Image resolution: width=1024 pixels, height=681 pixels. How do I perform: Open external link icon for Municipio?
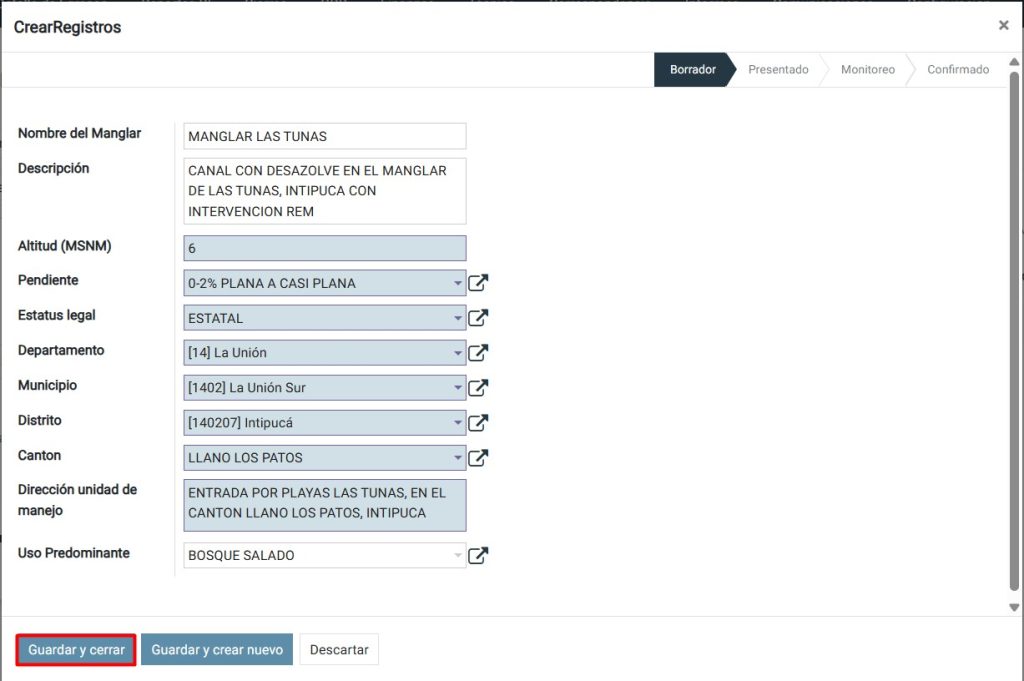478,388
